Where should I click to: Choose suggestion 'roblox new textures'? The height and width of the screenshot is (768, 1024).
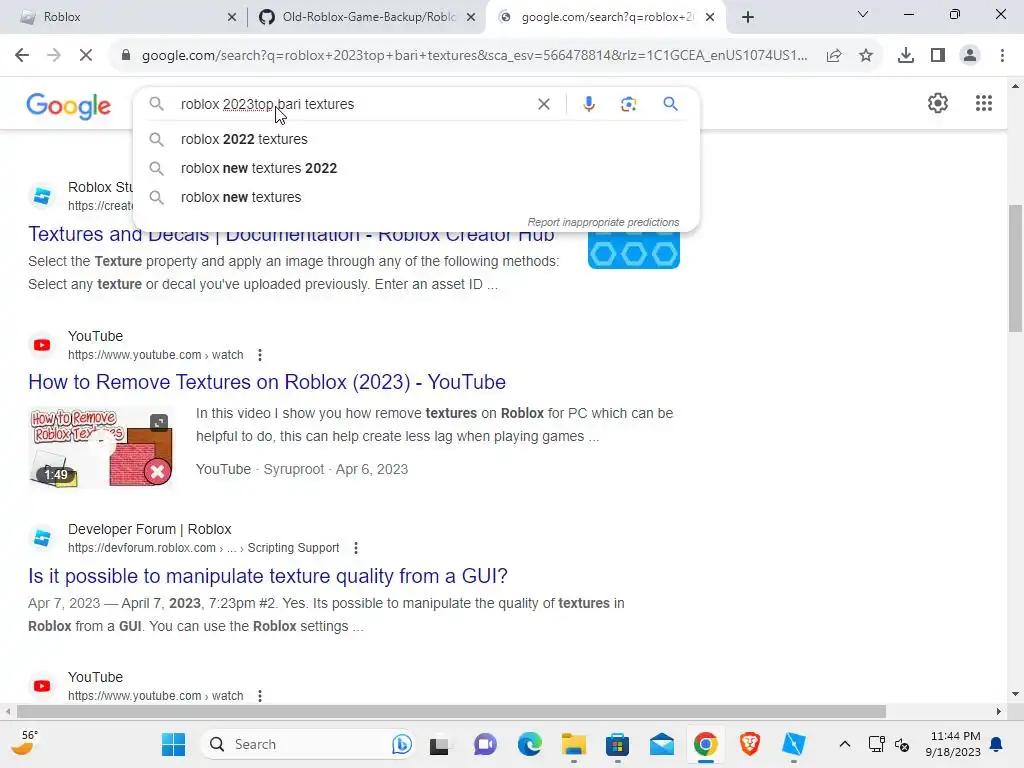(x=416, y=197)
